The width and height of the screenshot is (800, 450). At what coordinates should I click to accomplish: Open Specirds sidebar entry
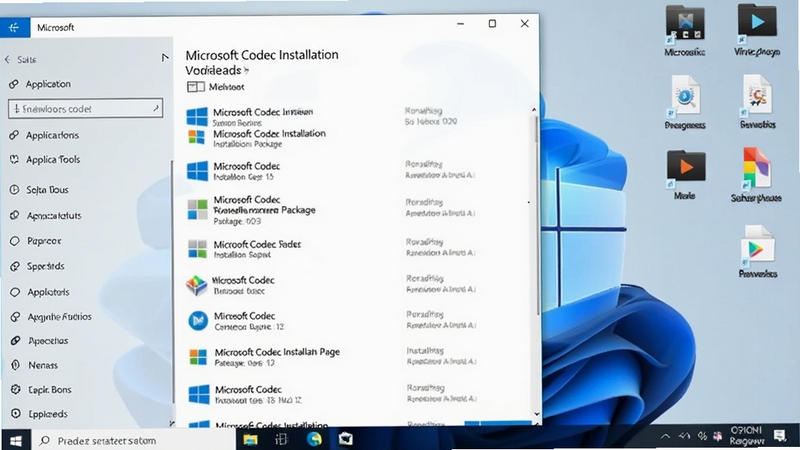pyautogui.click(x=45, y=266)
